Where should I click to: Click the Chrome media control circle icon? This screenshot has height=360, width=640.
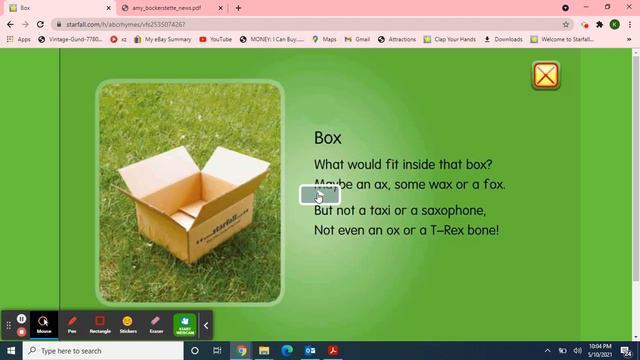(565, 8)
